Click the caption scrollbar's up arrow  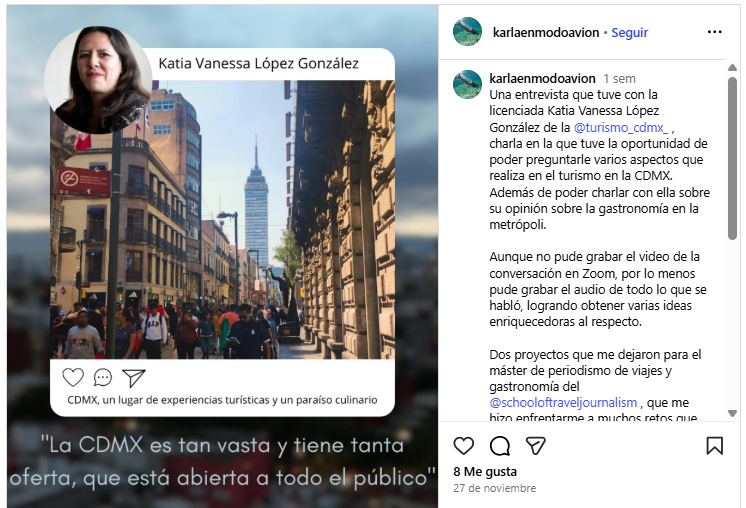point(732,68)
